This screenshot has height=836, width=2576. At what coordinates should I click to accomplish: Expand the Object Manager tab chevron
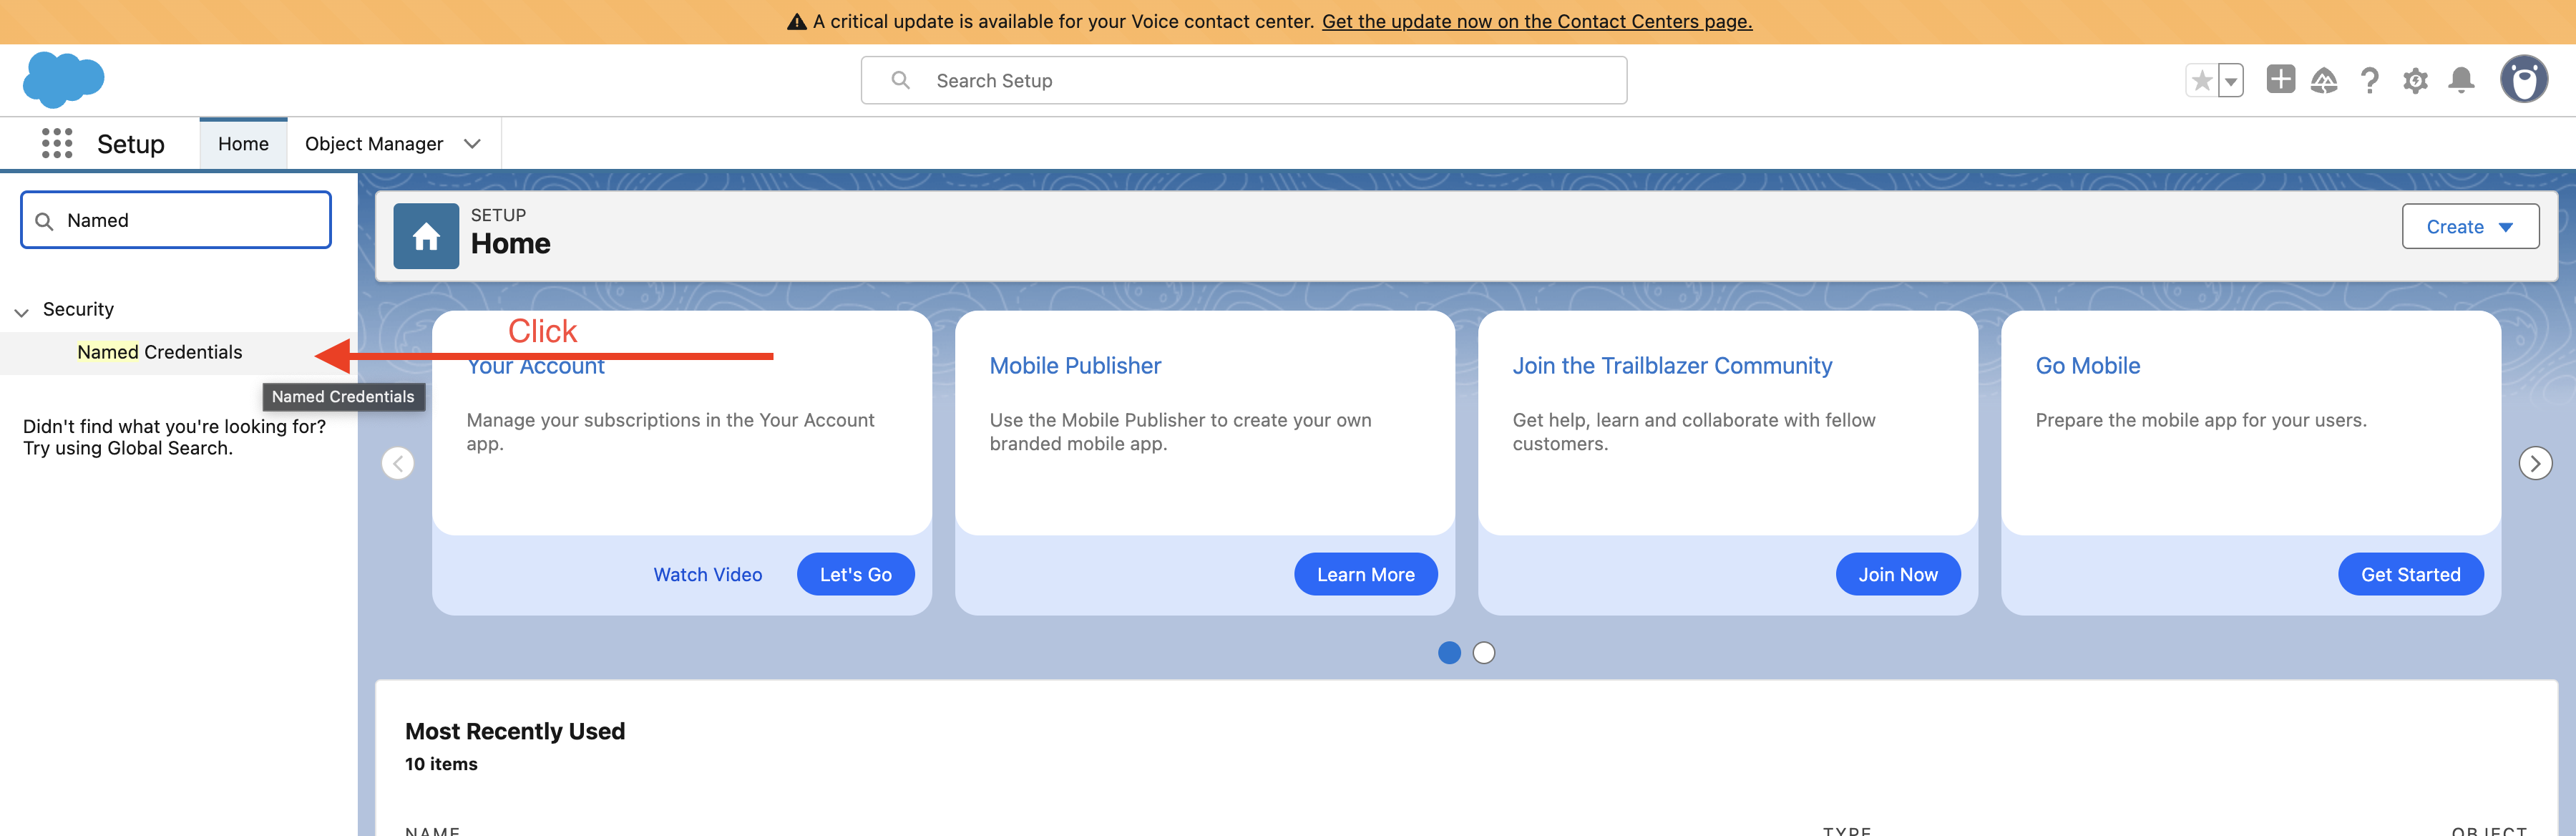(472, 144)
